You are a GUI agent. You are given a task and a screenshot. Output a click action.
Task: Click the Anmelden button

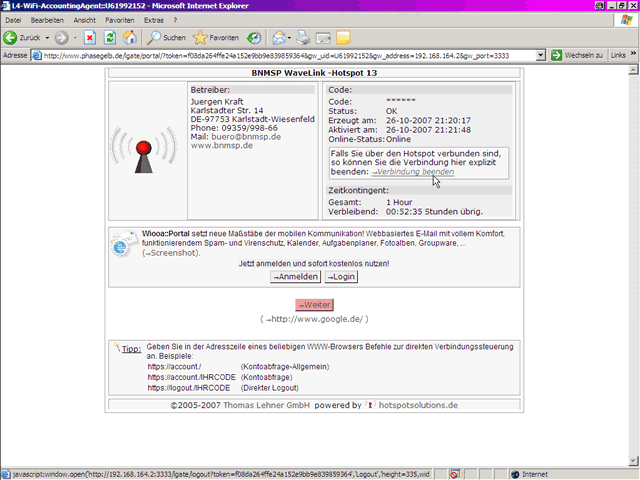[296, 277]
